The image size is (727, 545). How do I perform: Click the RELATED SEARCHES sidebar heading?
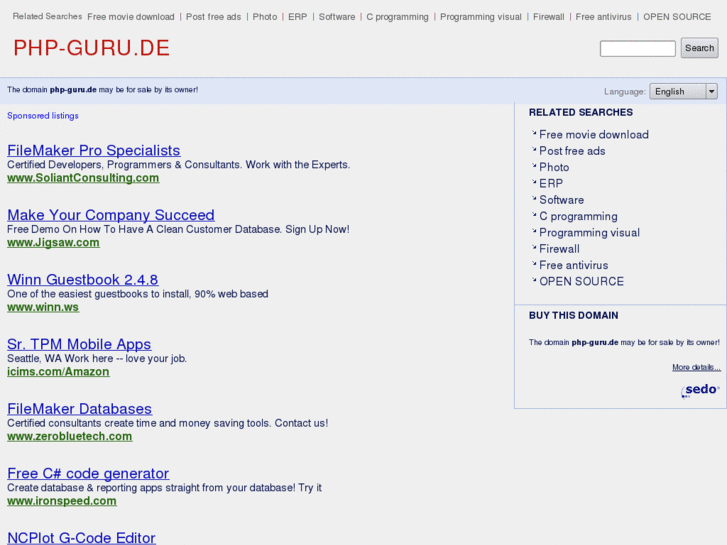pyautogui.click(x=580, y=112)
